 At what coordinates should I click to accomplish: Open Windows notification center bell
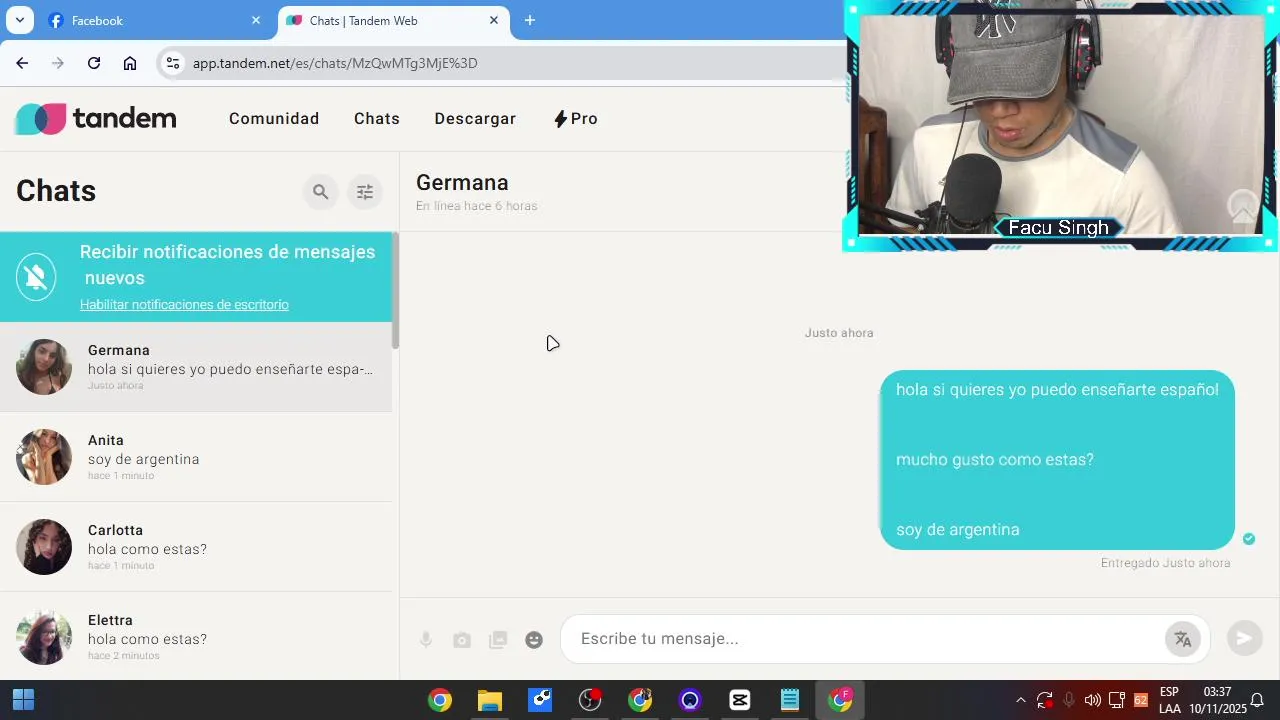(1258, 700)
